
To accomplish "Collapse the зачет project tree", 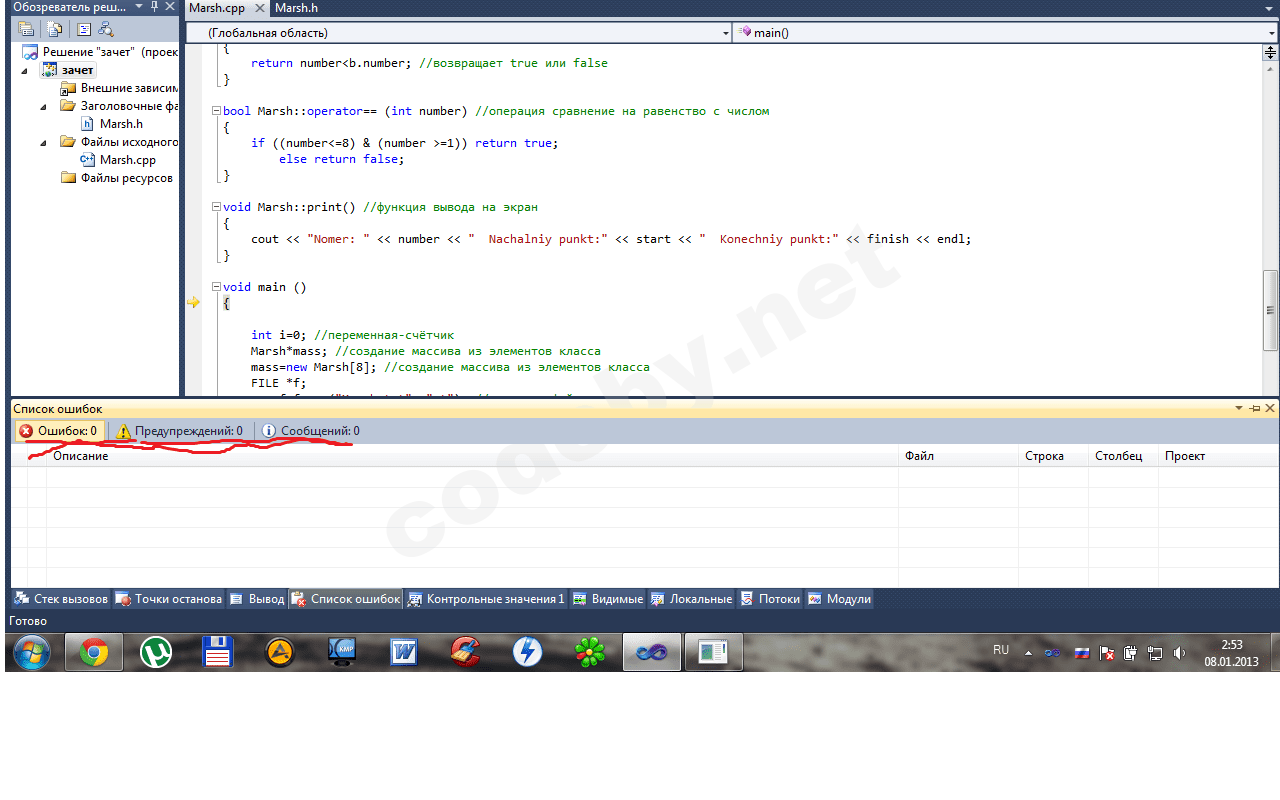I will pos(25,71).
